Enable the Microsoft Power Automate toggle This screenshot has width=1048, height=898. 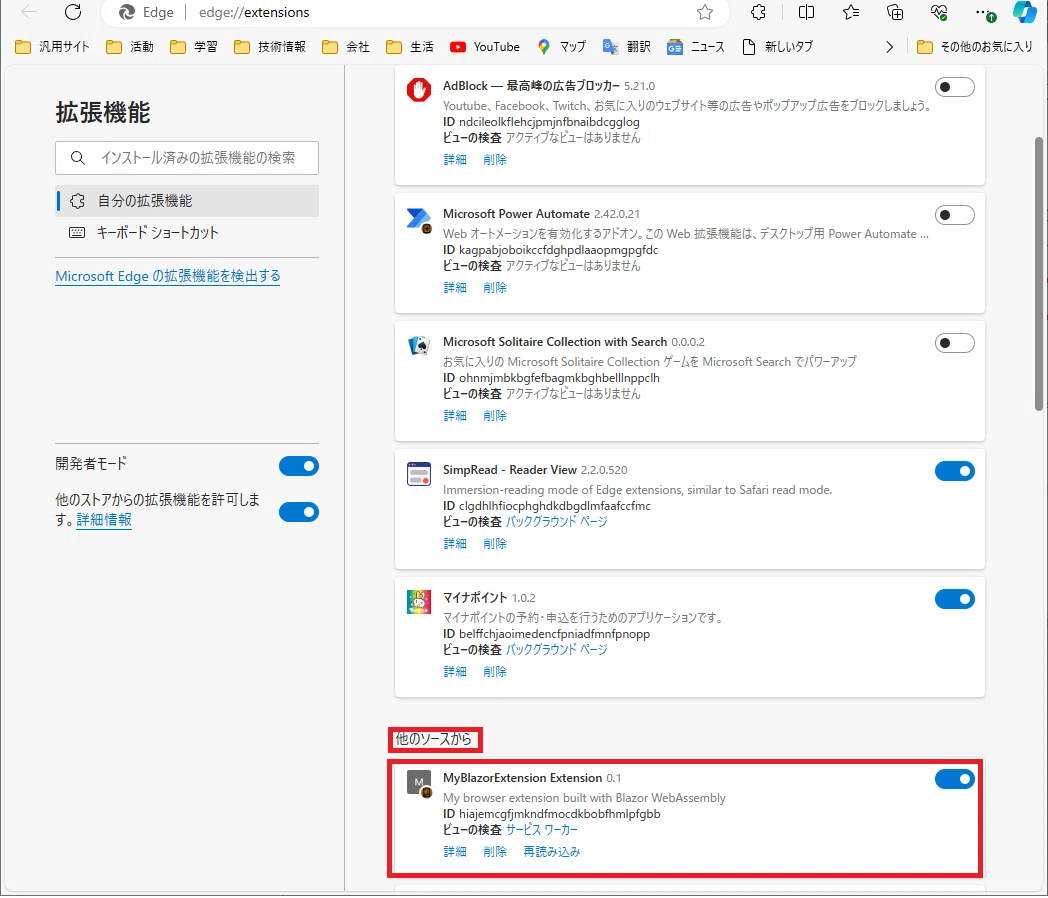tap(954, 215)
